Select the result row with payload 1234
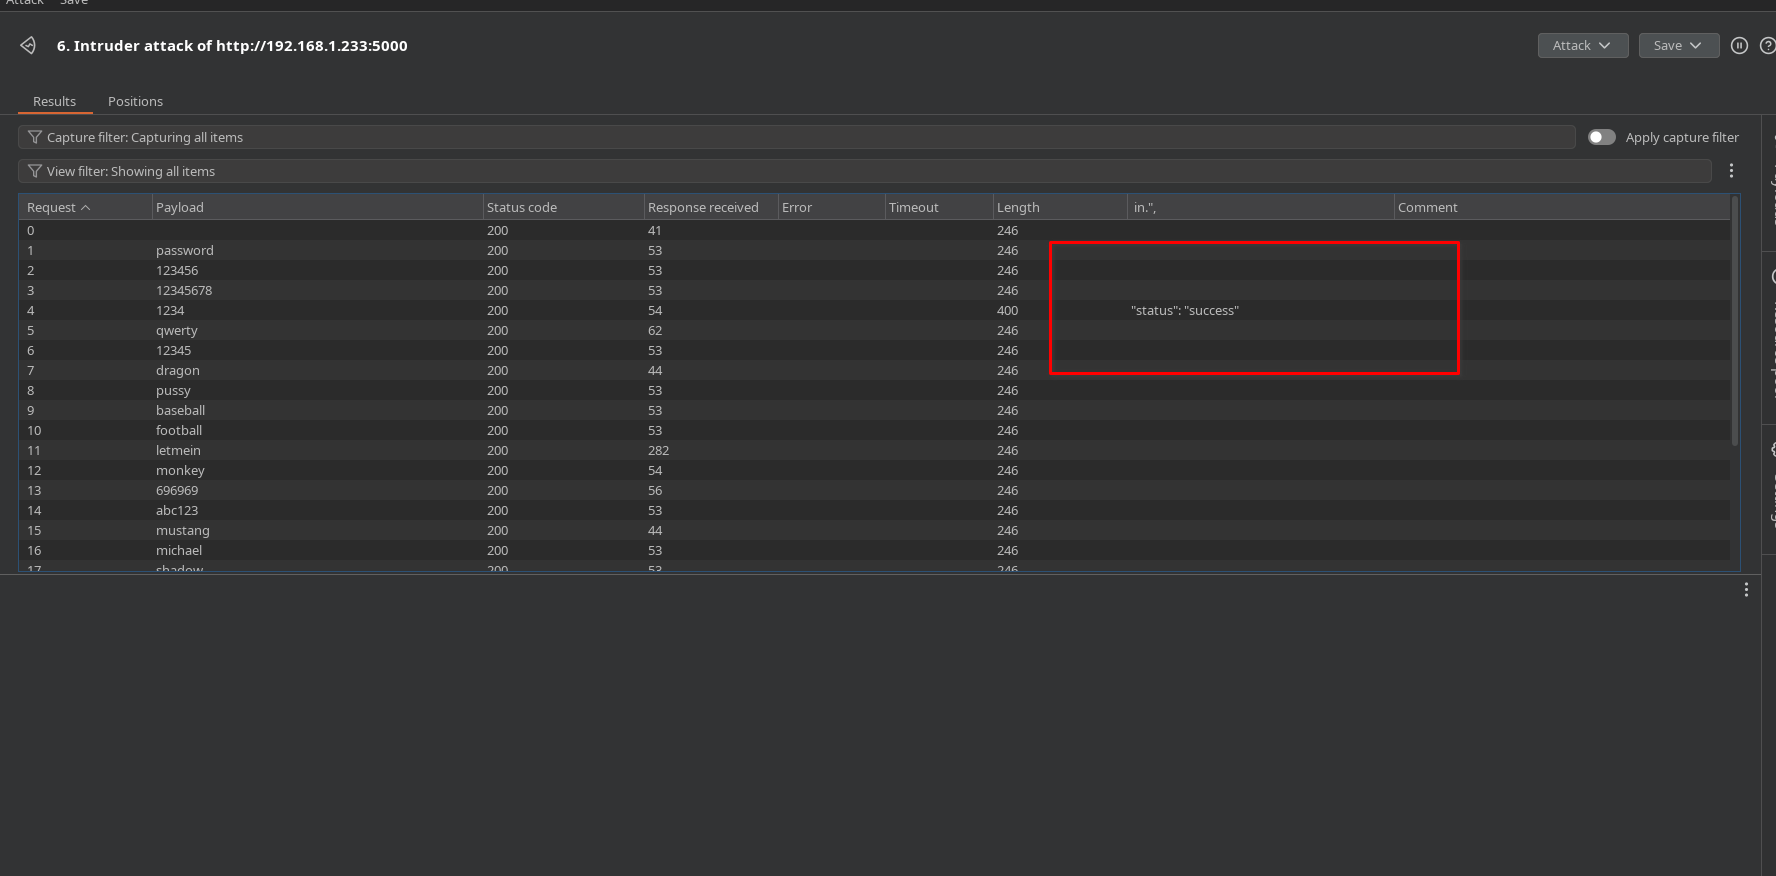Viewport: 1776px width, 876px height. [x=170, y=310]
